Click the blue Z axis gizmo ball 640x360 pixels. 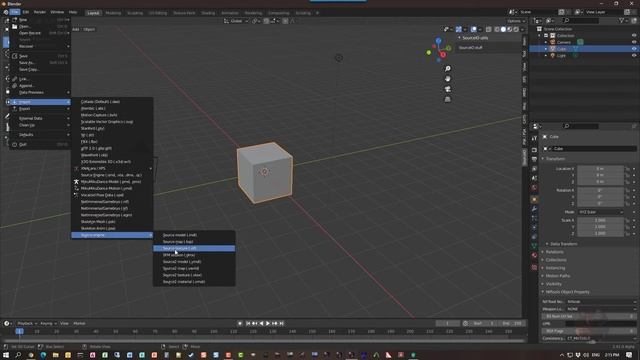click(x=438, y=41)
